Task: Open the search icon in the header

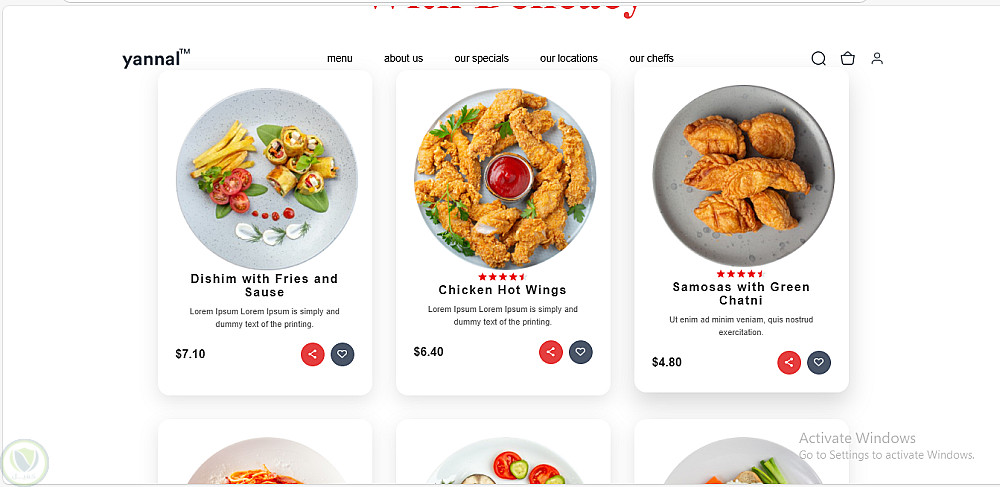Action: pos(818,59)
